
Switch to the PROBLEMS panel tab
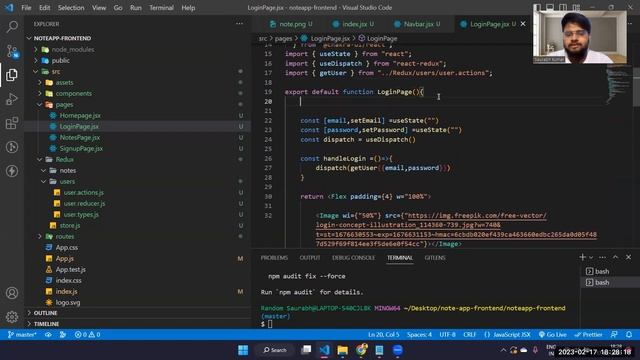(274, 258)
